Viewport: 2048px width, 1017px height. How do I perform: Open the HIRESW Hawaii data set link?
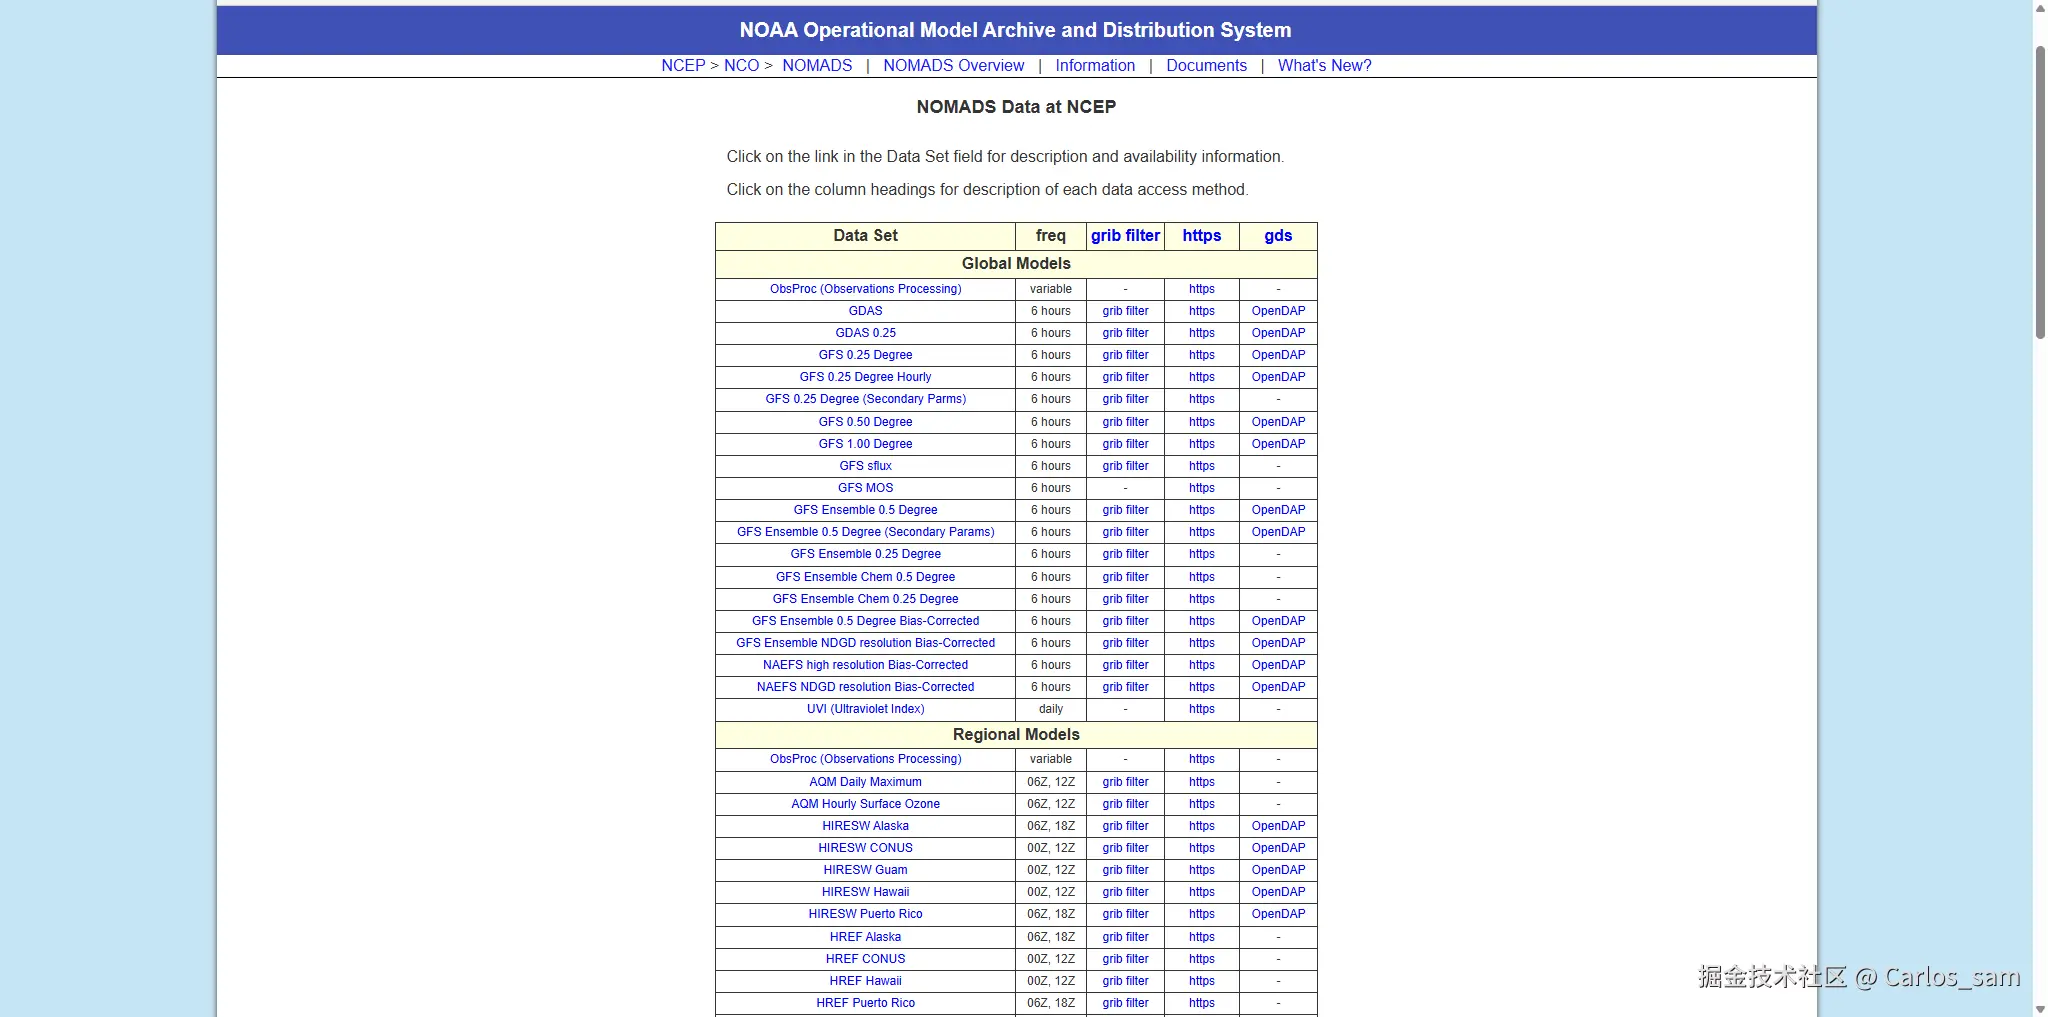(x=866, y=892)
